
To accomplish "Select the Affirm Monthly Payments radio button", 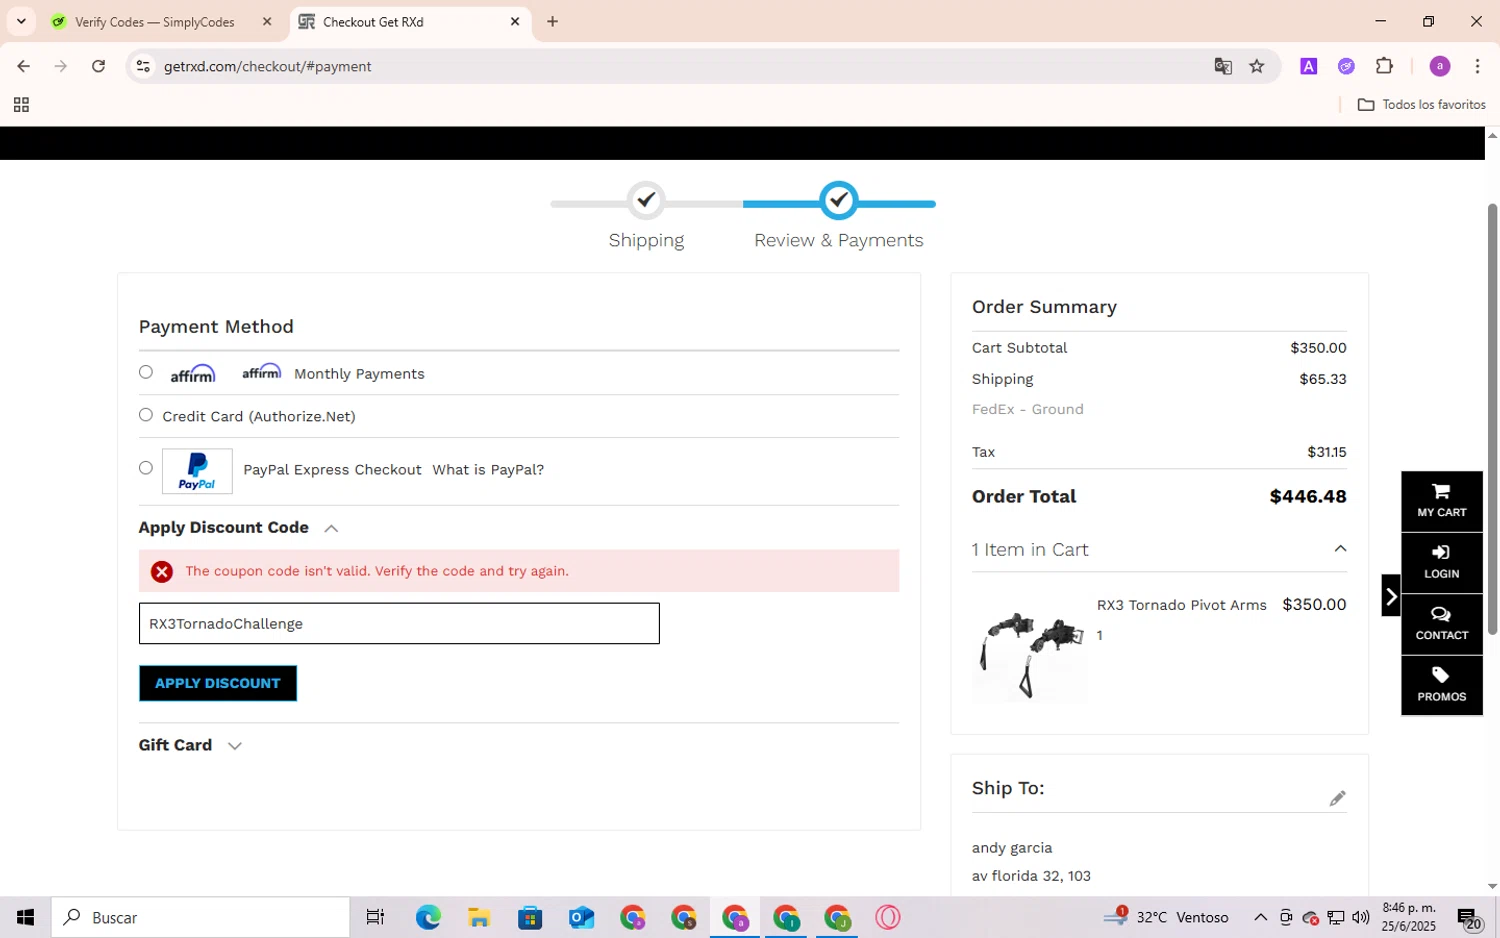I will pos(146,372).
